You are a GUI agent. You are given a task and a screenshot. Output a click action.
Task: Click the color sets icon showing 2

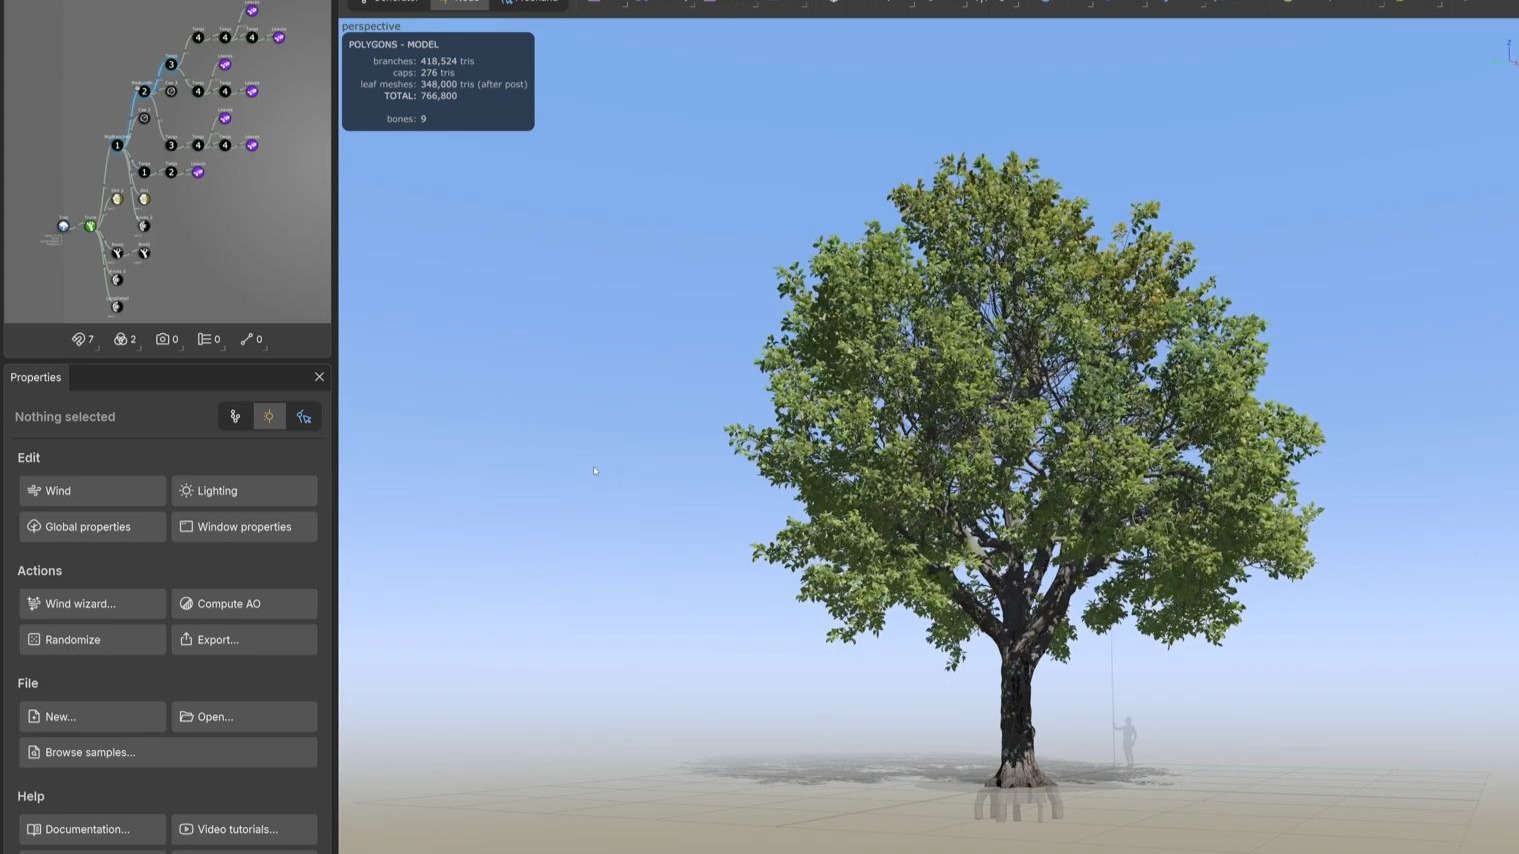point(124,339)
